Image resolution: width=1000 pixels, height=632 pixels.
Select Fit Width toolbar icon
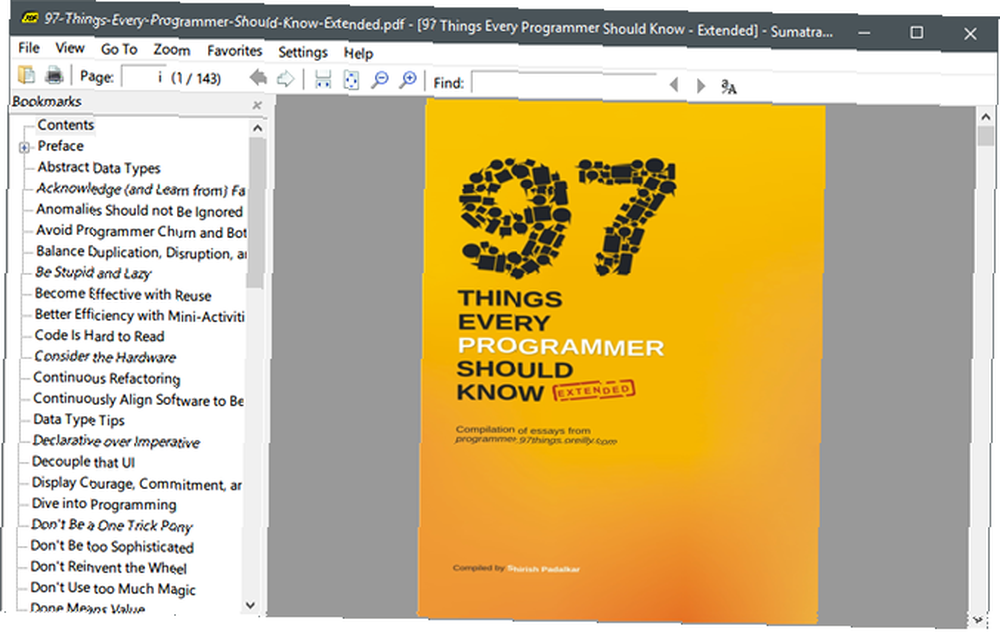coord(323,80)
